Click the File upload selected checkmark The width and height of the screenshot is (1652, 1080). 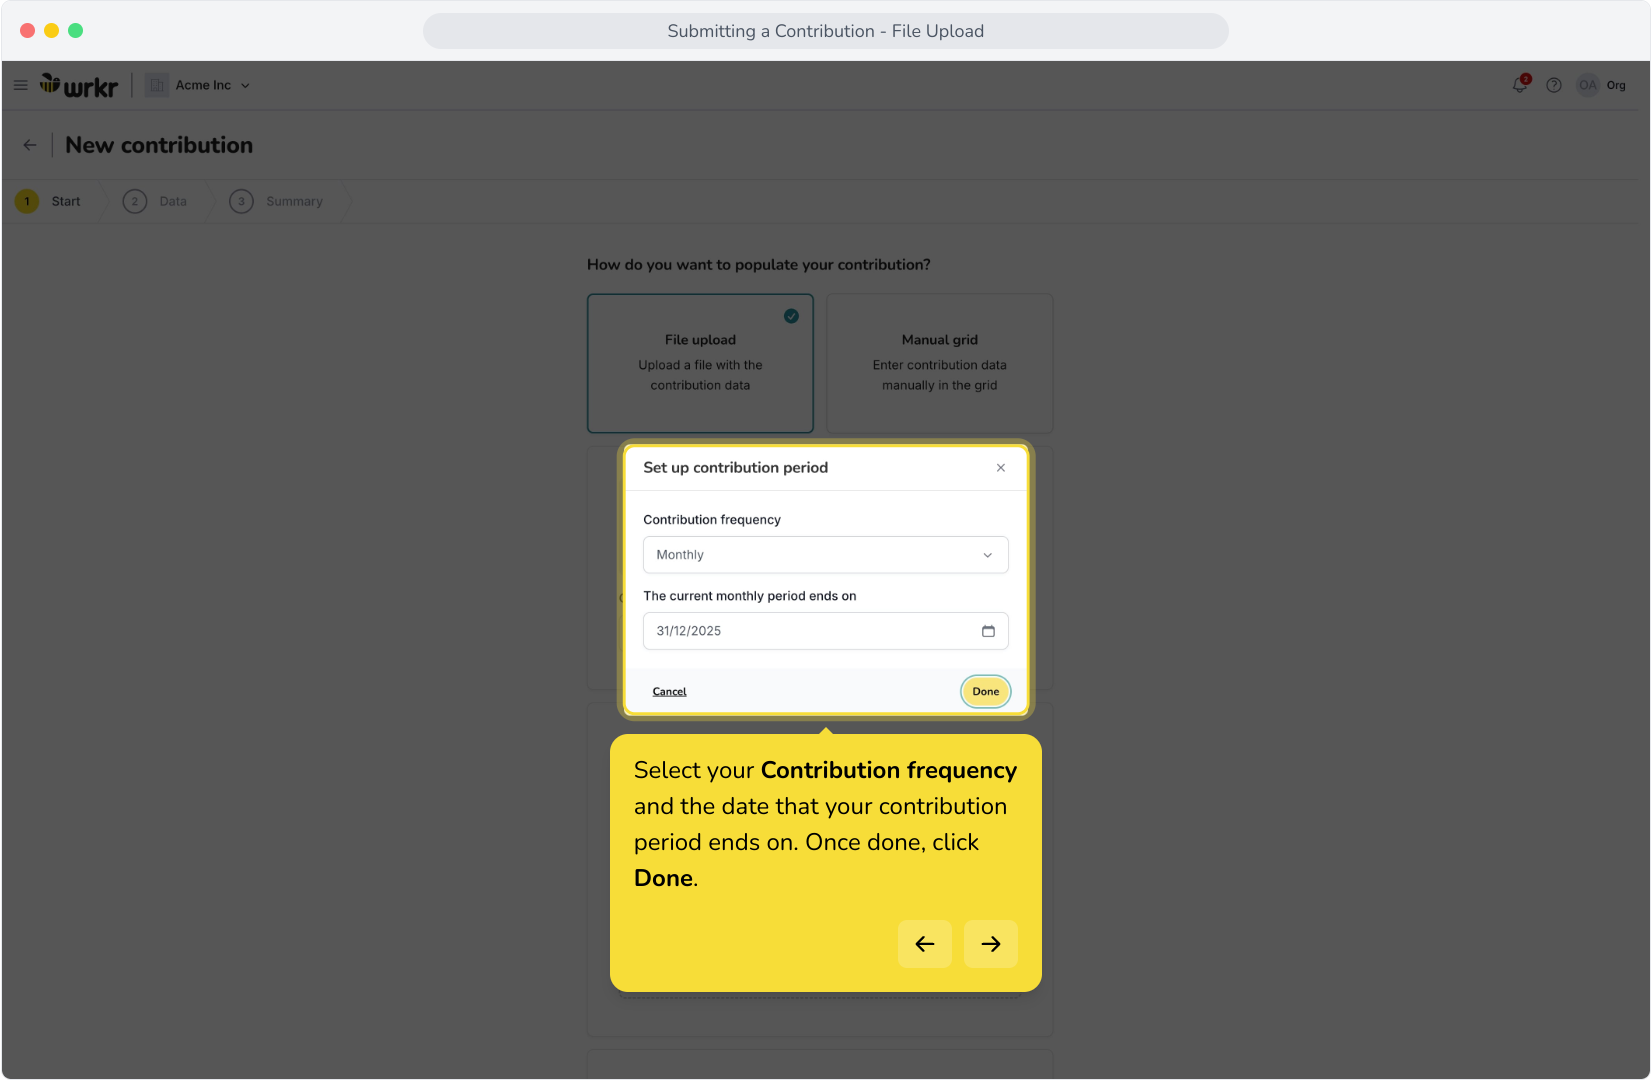coord(791,316)
